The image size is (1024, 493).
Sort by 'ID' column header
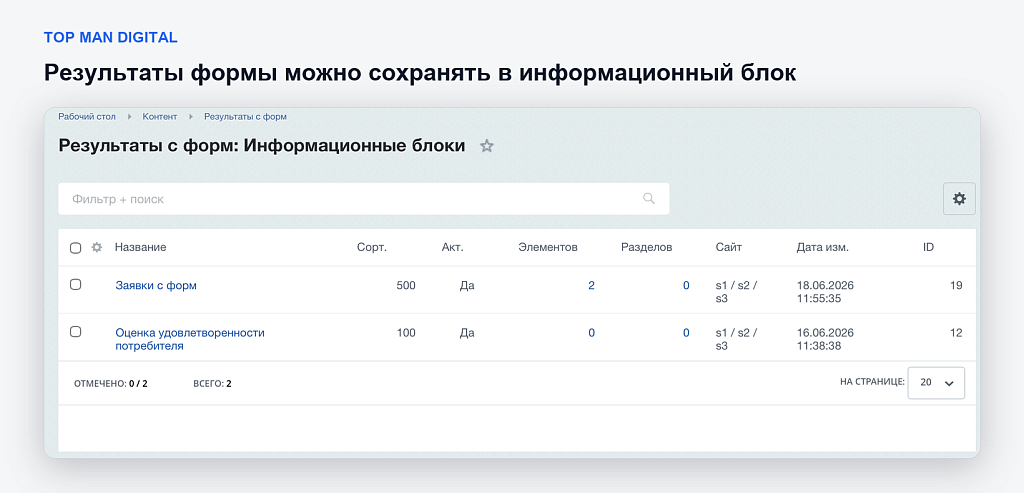pos(928,247)
